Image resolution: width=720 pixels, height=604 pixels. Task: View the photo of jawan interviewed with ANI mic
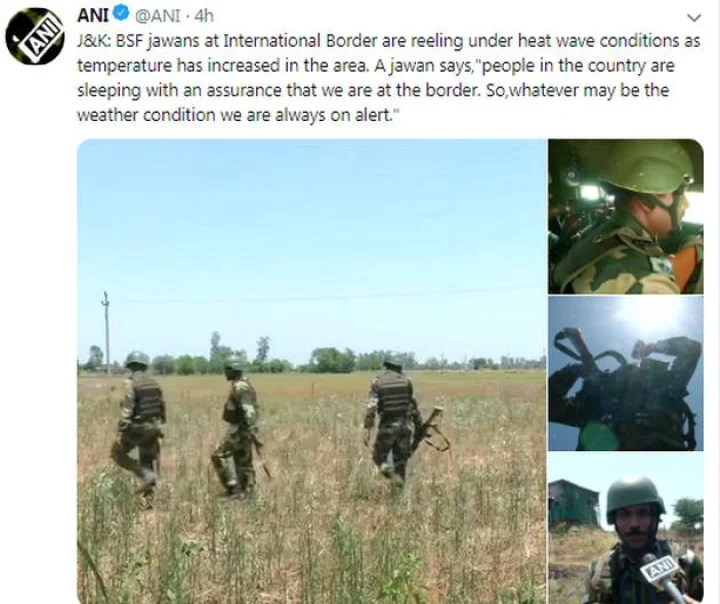coord(625,528)
